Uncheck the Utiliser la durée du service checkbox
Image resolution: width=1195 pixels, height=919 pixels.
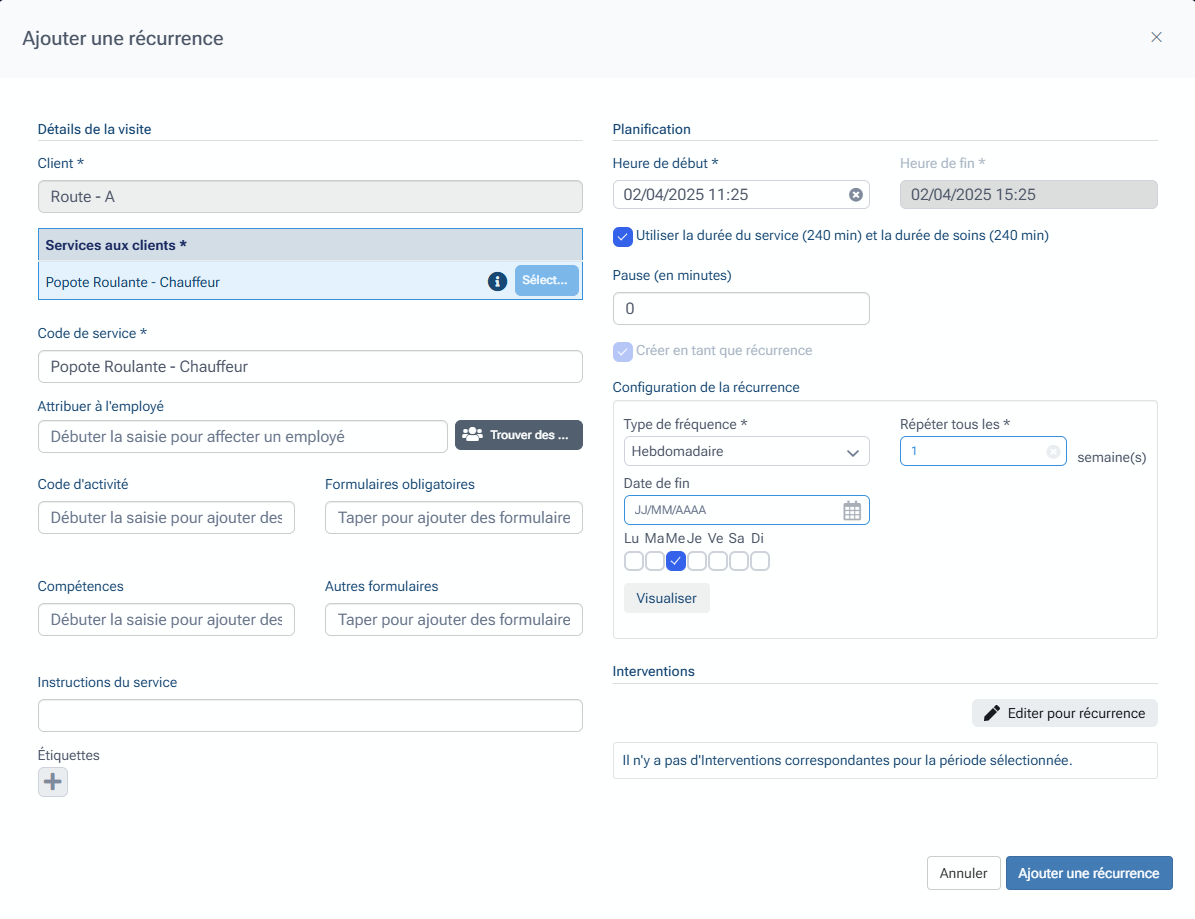coord(623,237)
